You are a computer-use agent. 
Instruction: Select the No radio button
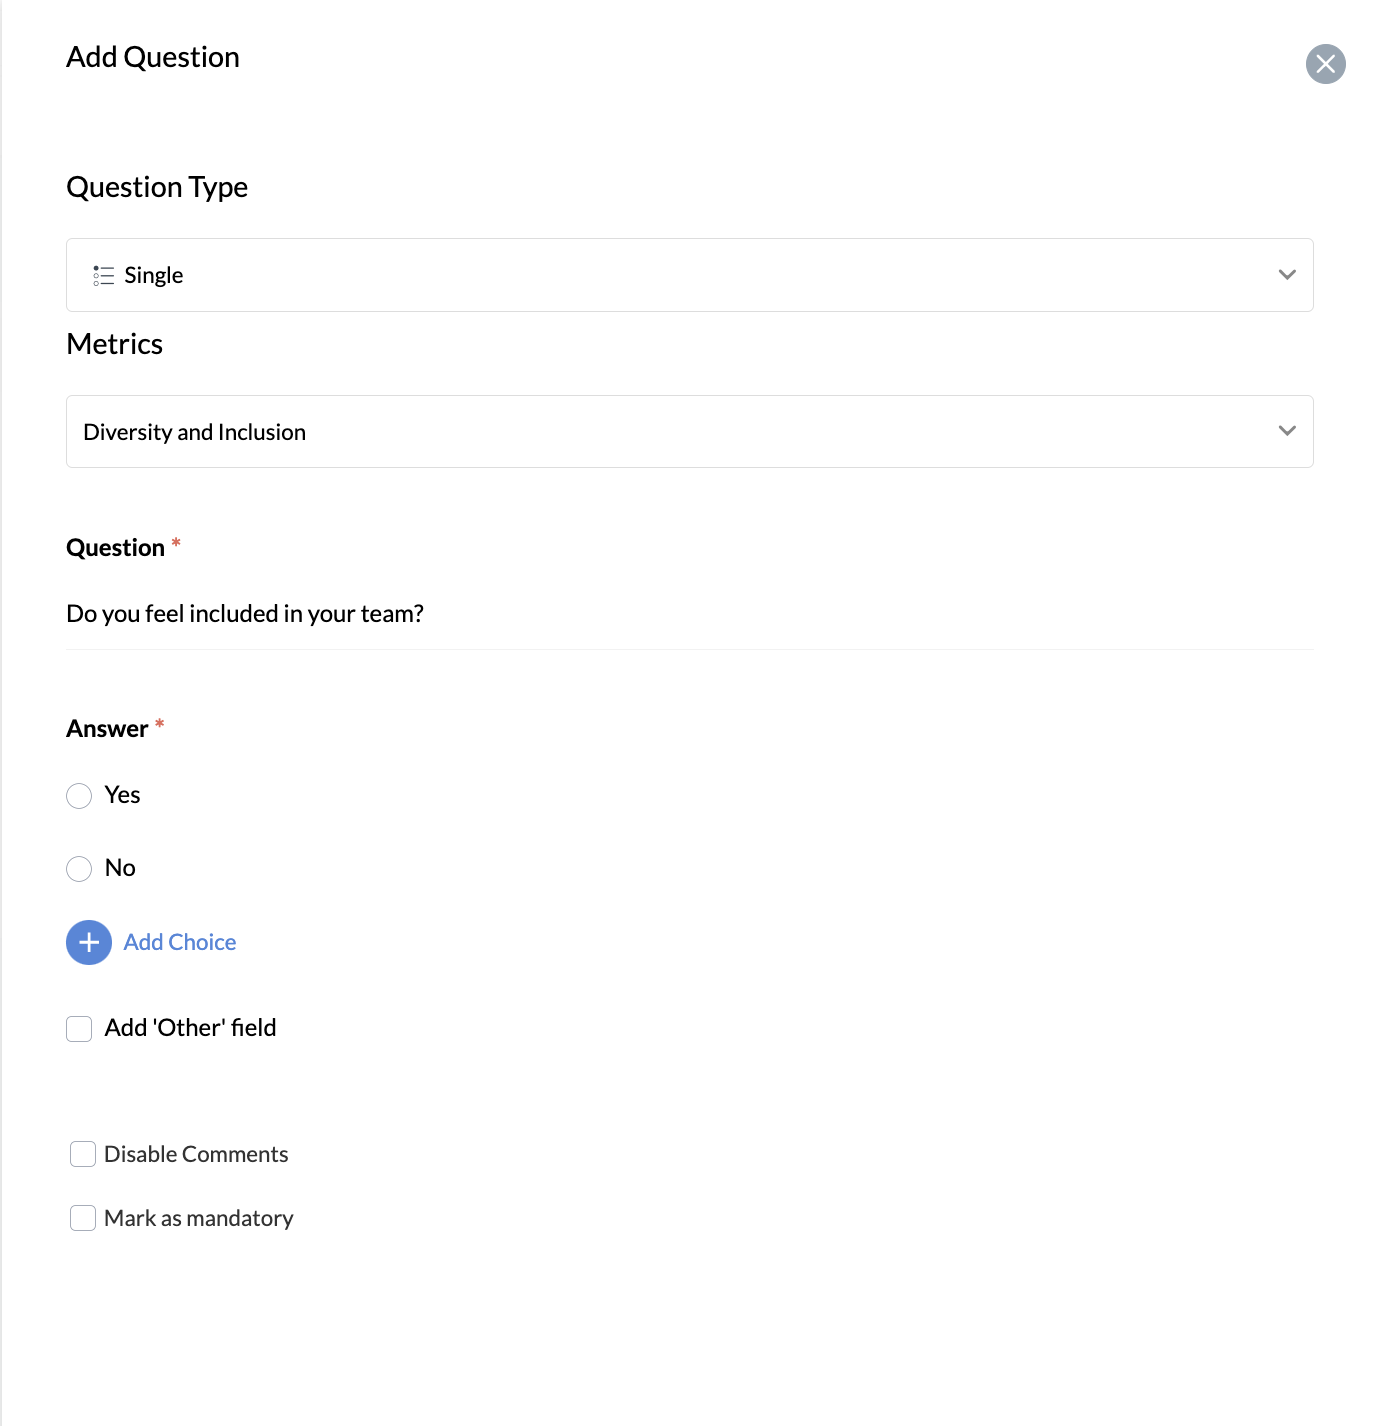(x=79, y=869)
